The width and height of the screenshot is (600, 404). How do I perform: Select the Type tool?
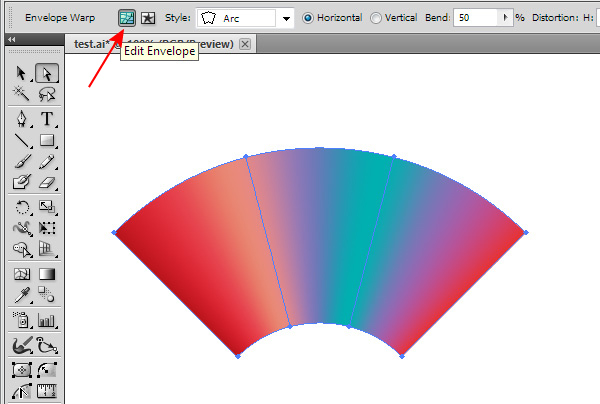(x=47, y=119)
